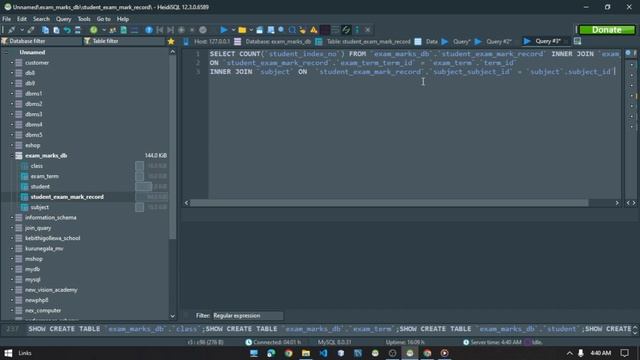The height and width of the screenshot is (360, 640).
Task: Expand the mysql database node
Action: click(x=12, y=280)
